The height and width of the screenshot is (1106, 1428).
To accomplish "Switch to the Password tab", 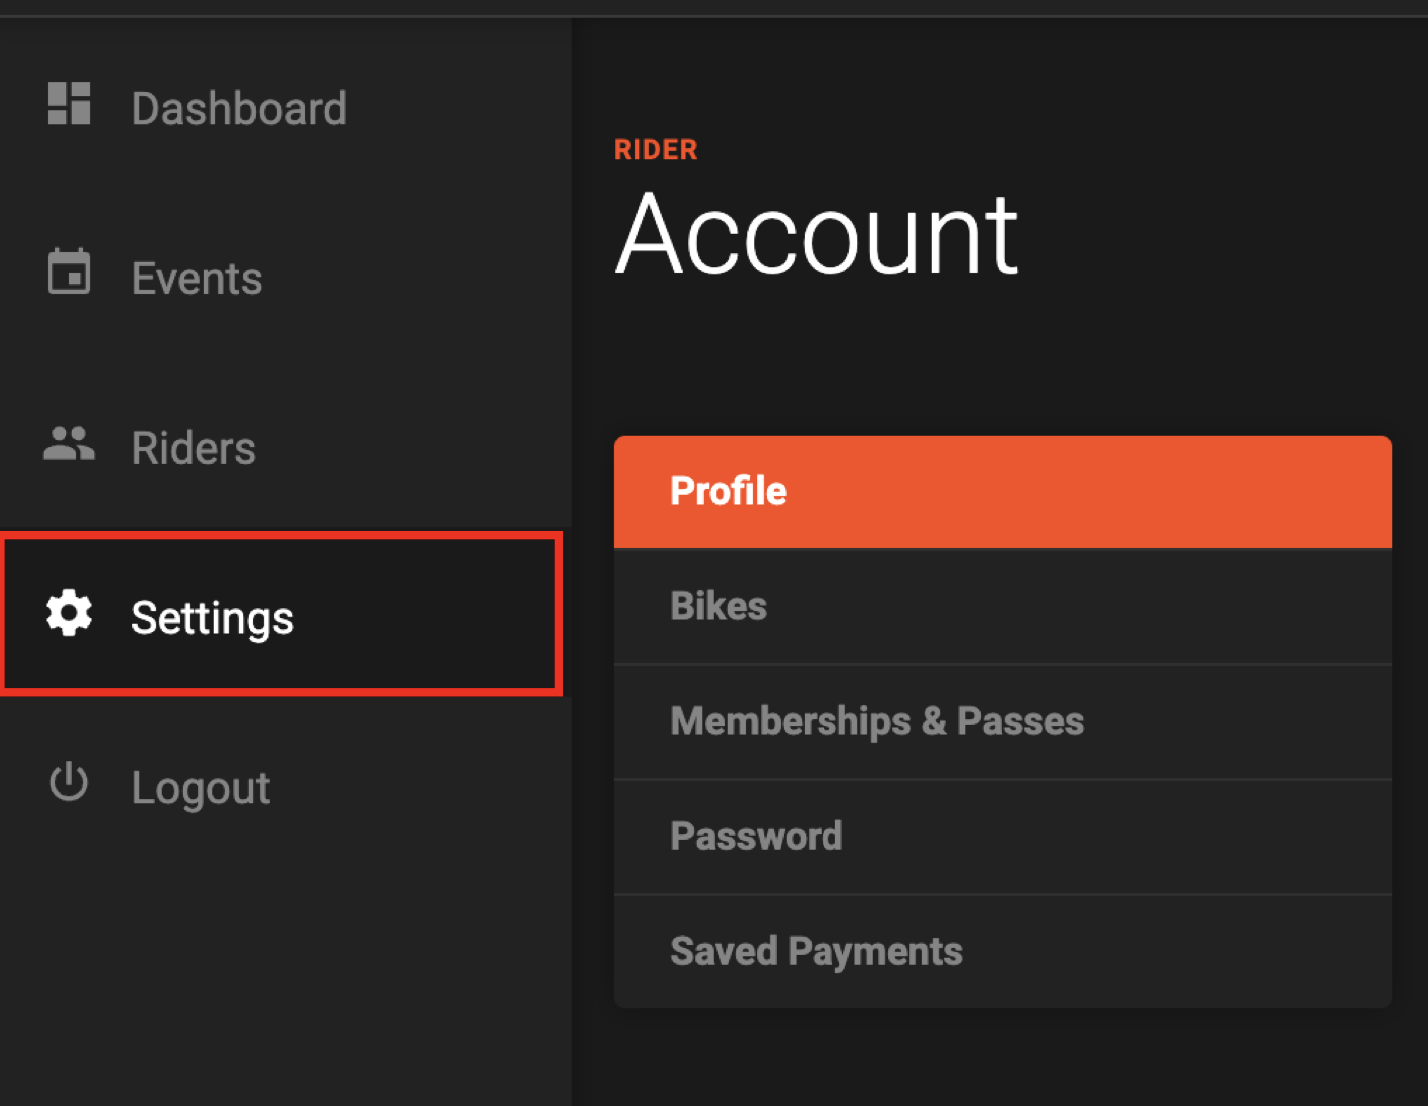I will coord(1002,837).
